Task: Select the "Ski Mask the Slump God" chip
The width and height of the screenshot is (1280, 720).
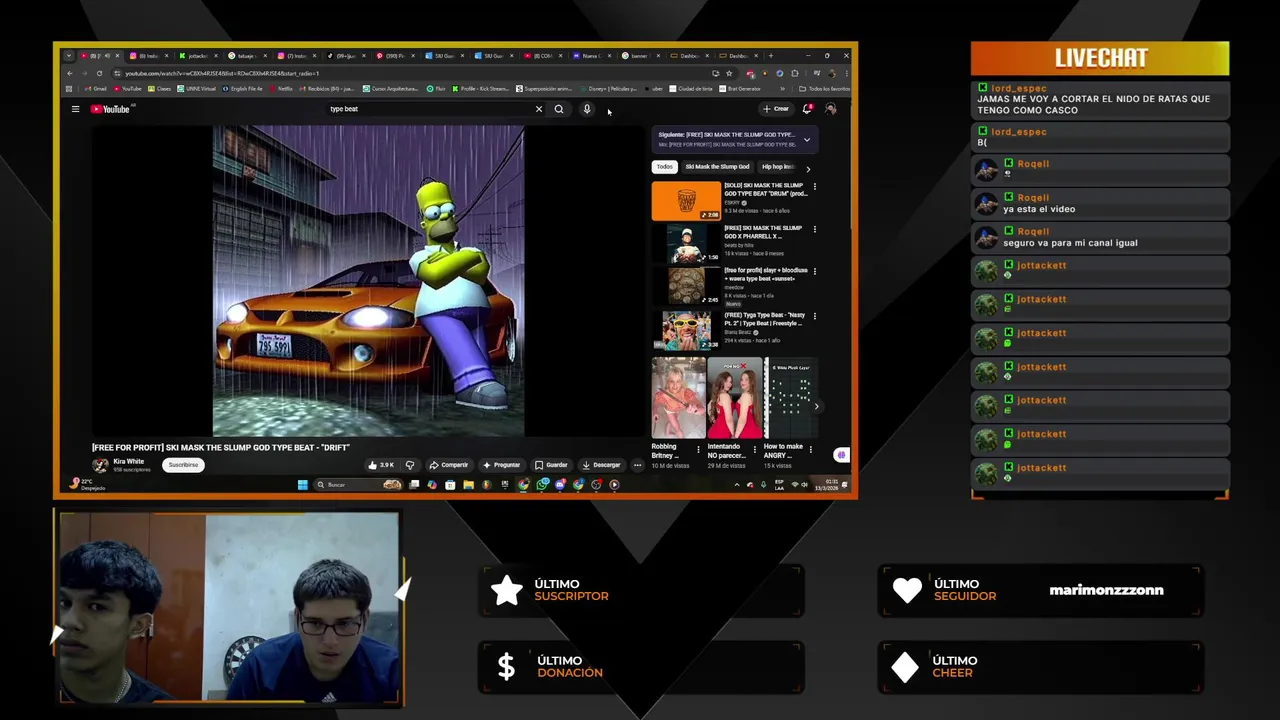Action: (717, 167)
